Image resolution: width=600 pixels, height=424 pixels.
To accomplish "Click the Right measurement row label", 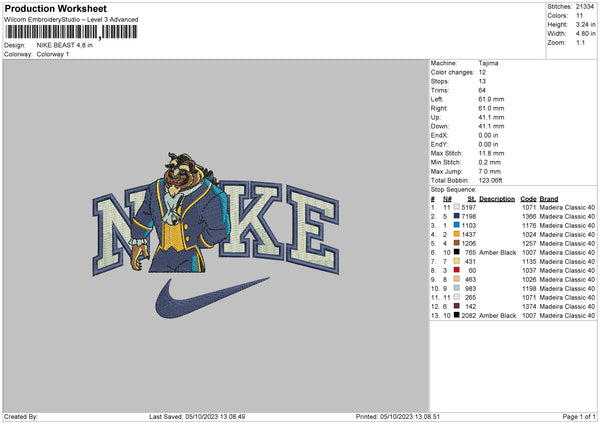I will click(439, 108).
